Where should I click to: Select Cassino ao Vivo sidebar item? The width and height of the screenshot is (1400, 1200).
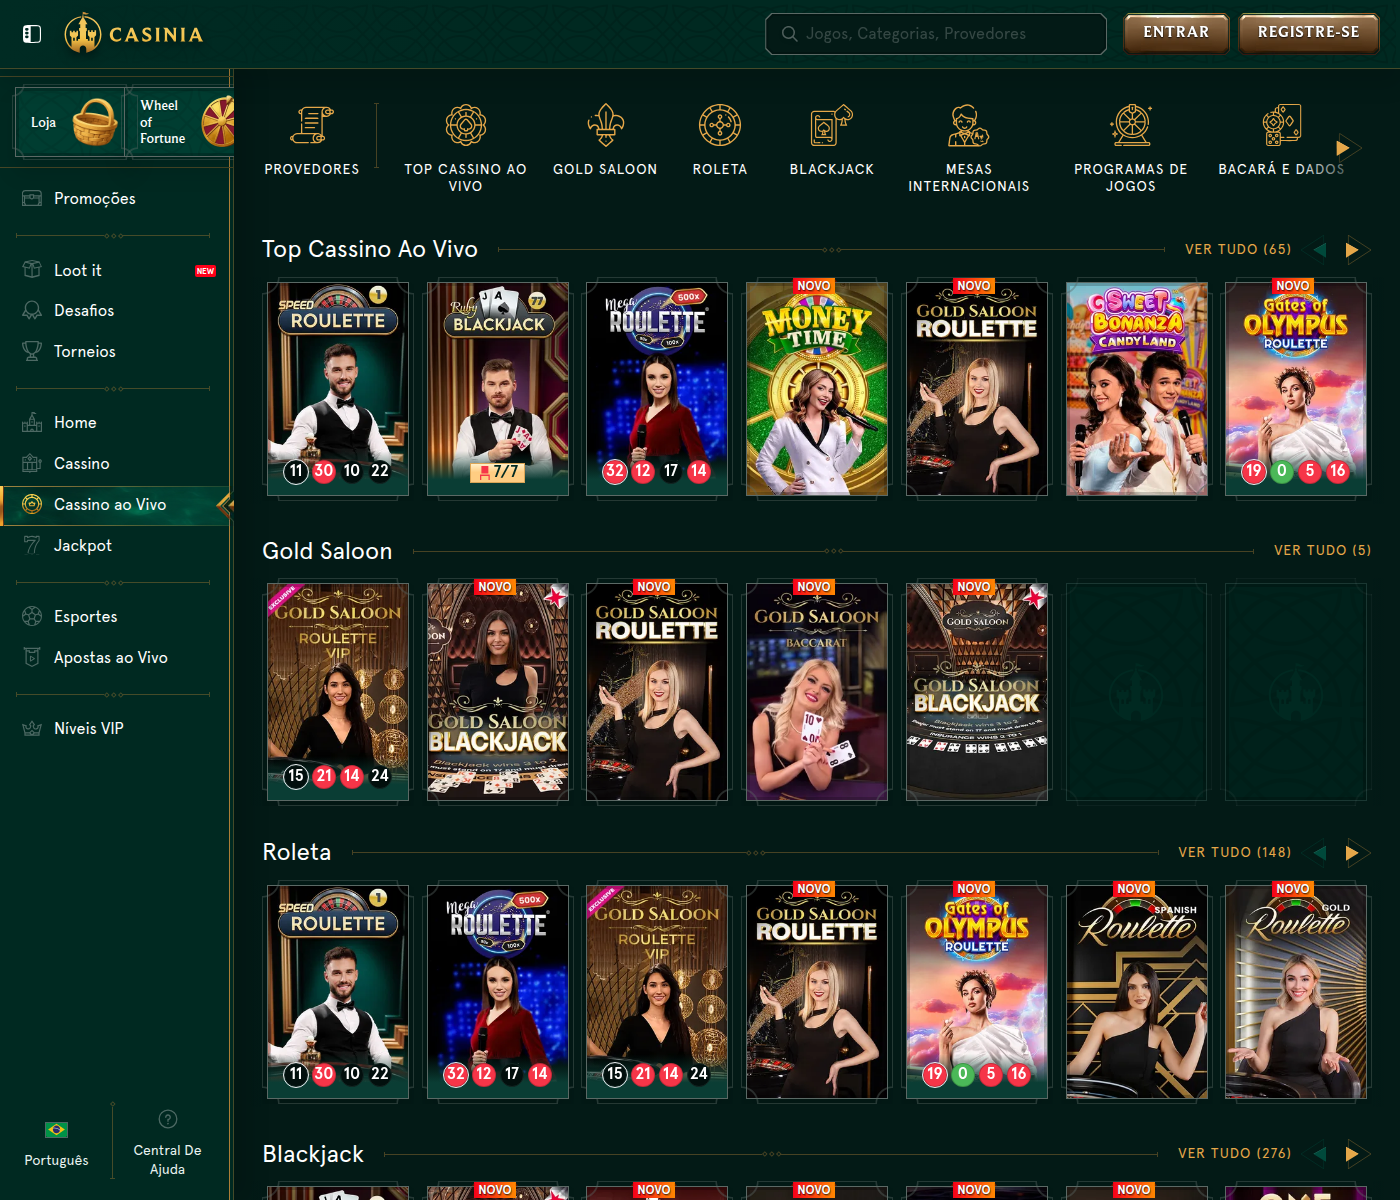coord(115,504)
